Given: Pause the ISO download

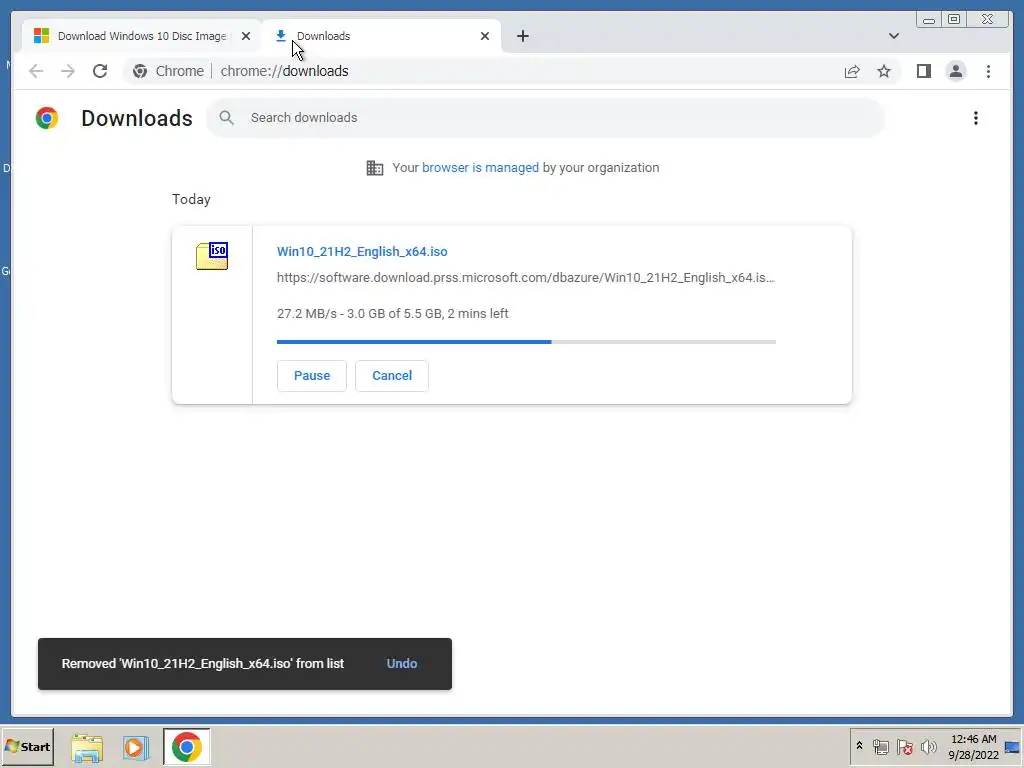Looking at the screenshot, I should tap(312, 376).
